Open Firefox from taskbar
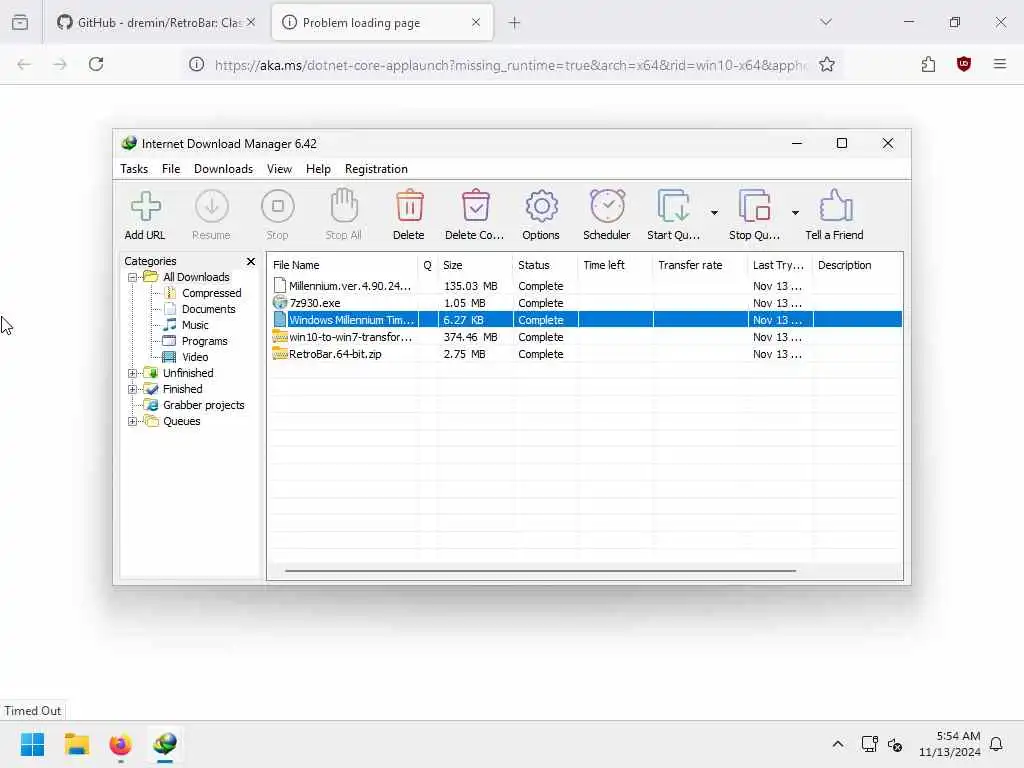 coord(121,744)
